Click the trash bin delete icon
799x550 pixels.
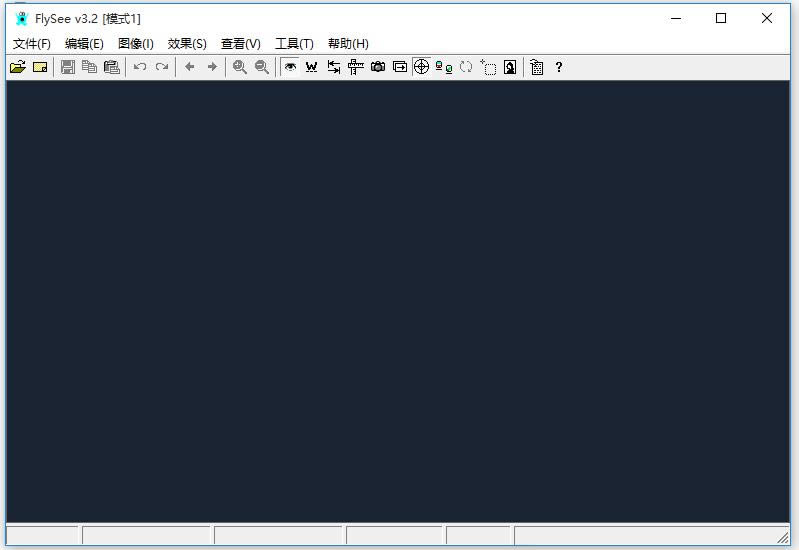537,67
